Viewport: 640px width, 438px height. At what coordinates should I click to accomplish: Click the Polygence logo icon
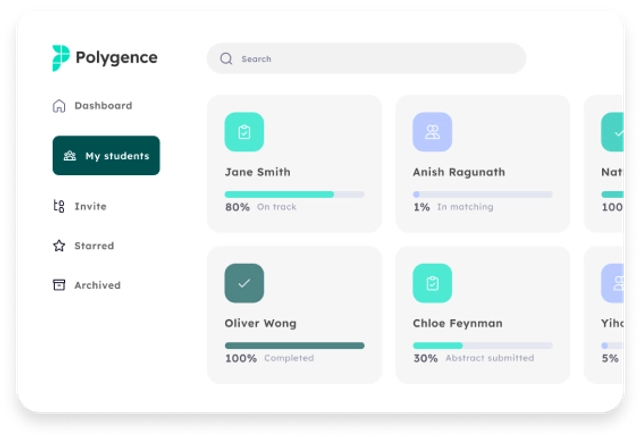pos(61,58)
